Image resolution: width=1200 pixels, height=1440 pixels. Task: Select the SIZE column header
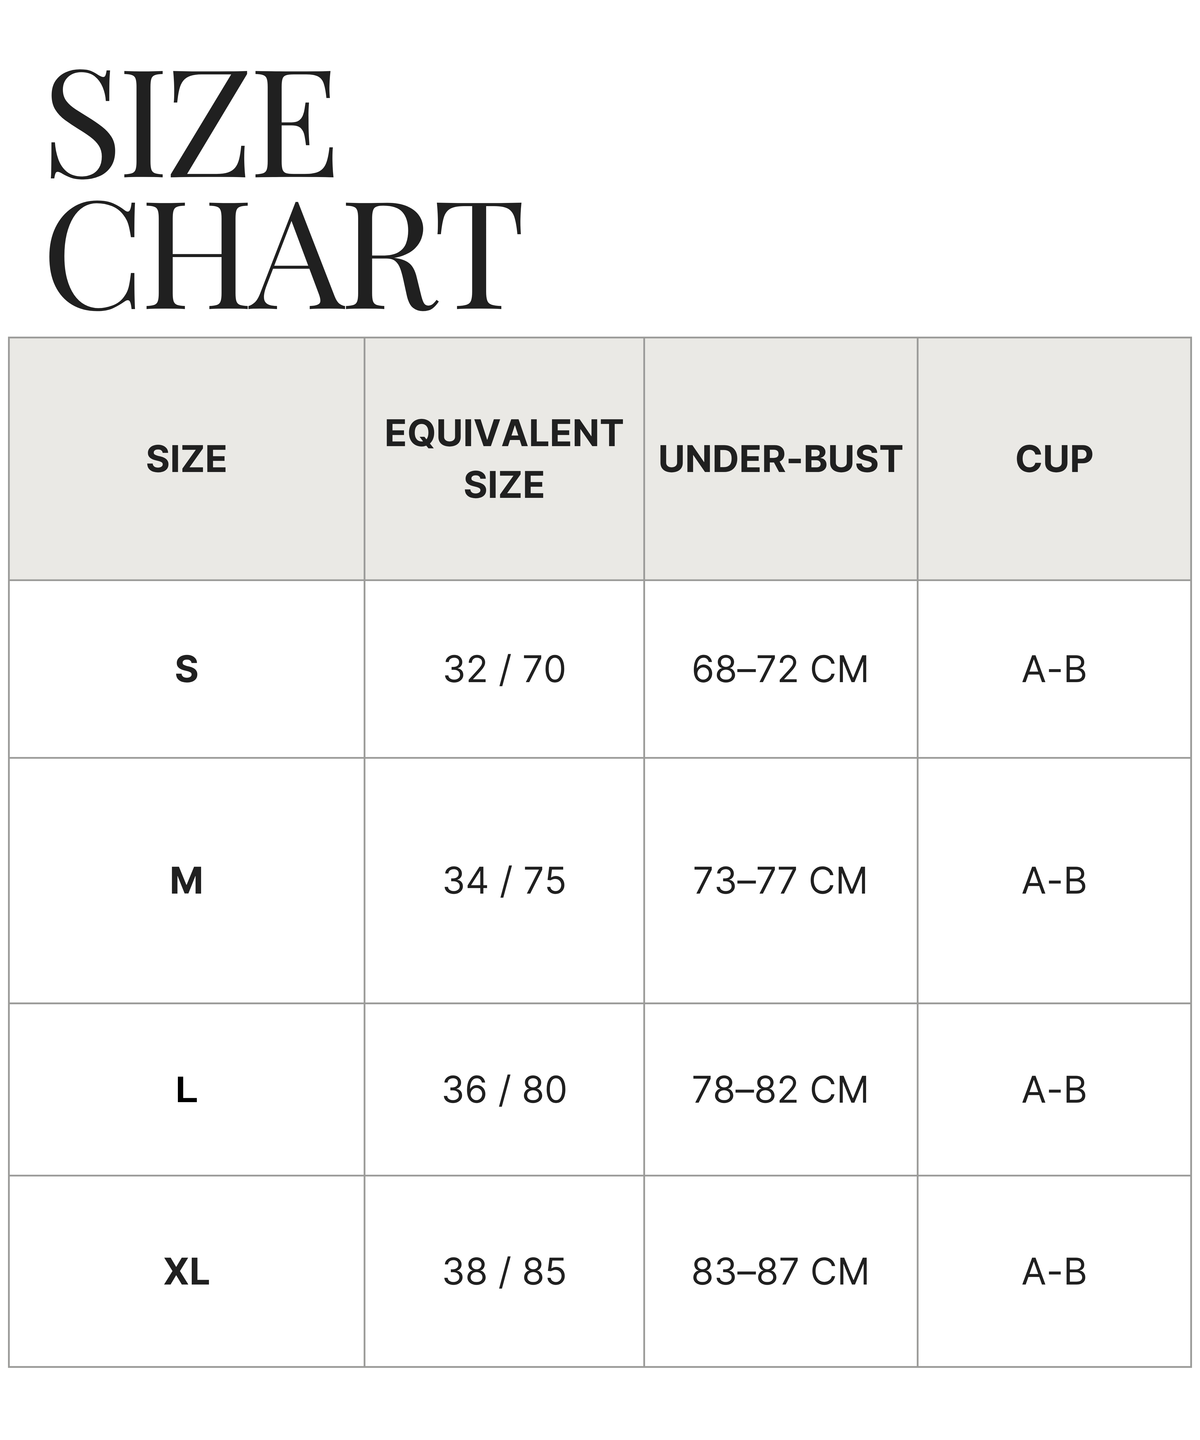tap(186, 459)
